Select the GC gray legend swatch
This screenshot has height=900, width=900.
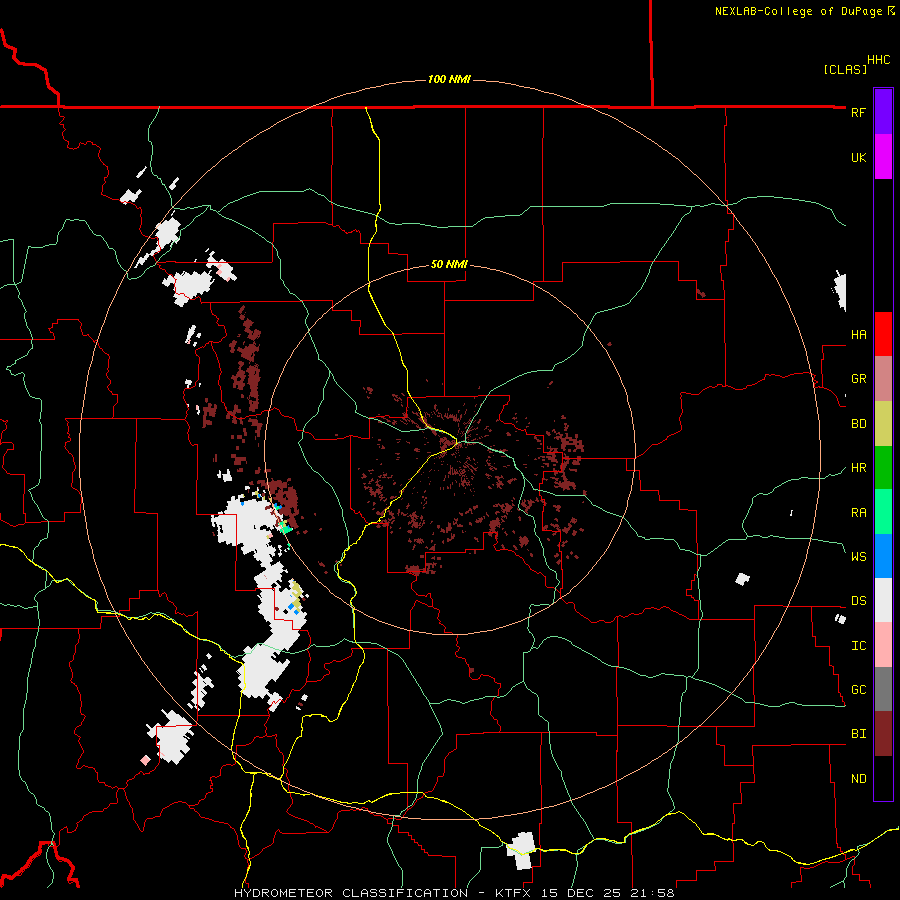pos(883,689)
